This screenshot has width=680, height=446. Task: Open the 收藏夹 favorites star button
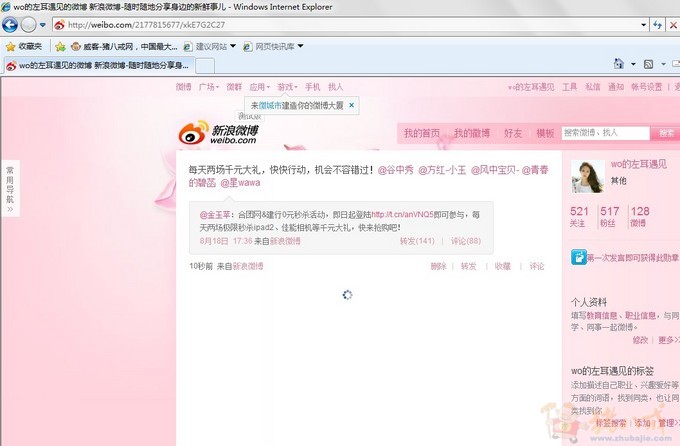24,46
